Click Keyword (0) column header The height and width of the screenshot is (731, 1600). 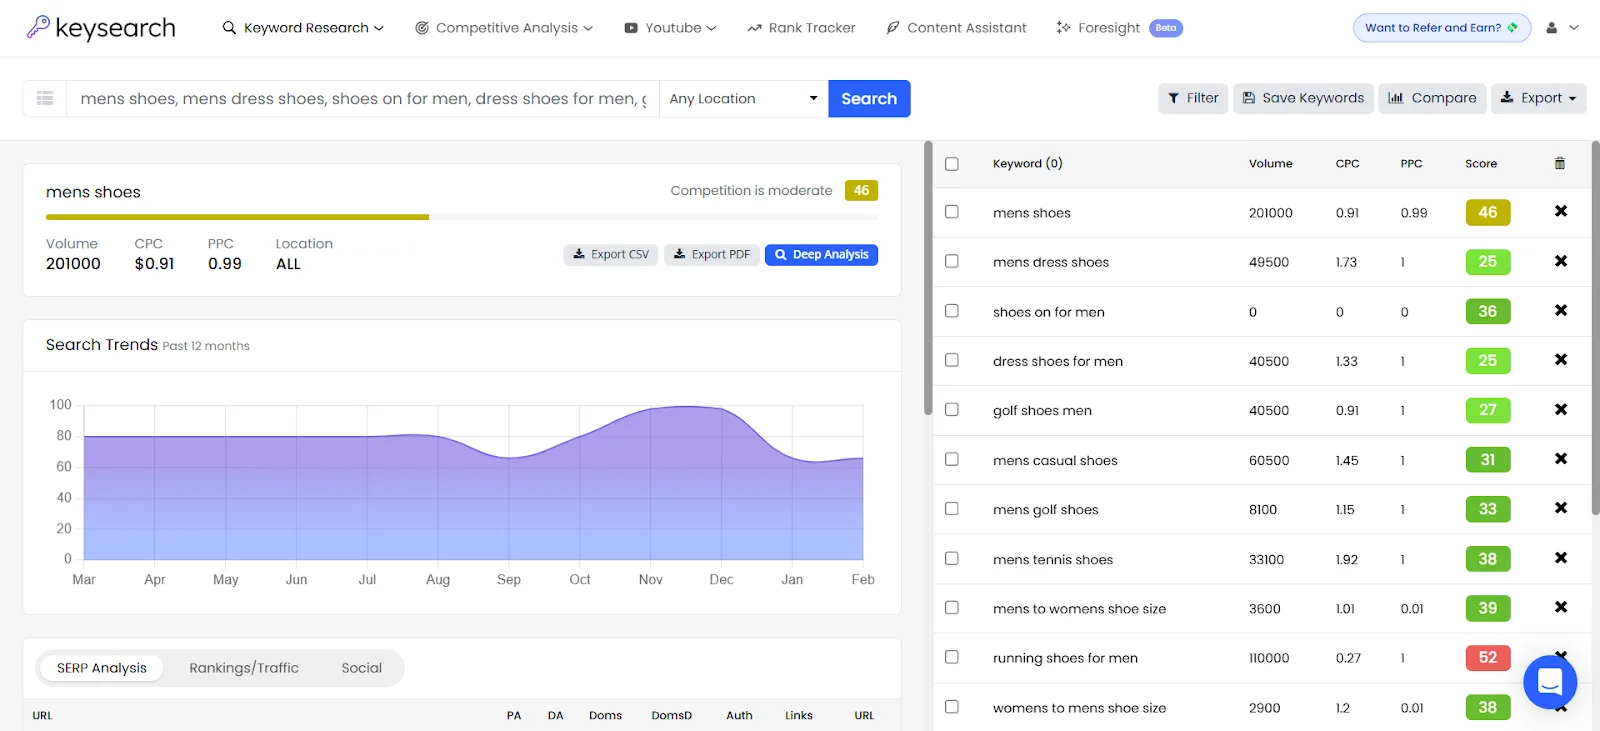click(1027, 164)
